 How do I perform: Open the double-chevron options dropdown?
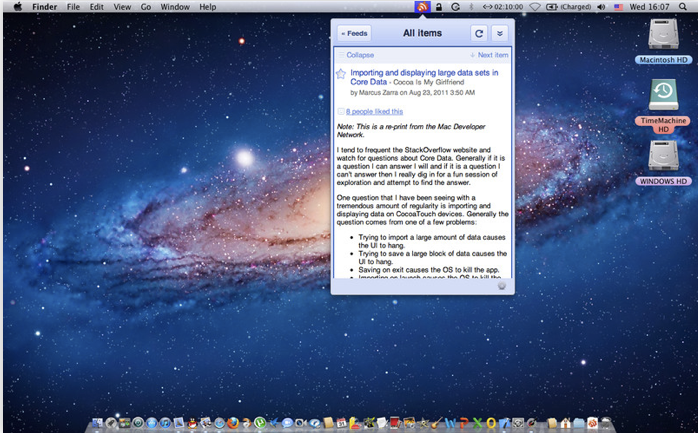tap(499, 33)
